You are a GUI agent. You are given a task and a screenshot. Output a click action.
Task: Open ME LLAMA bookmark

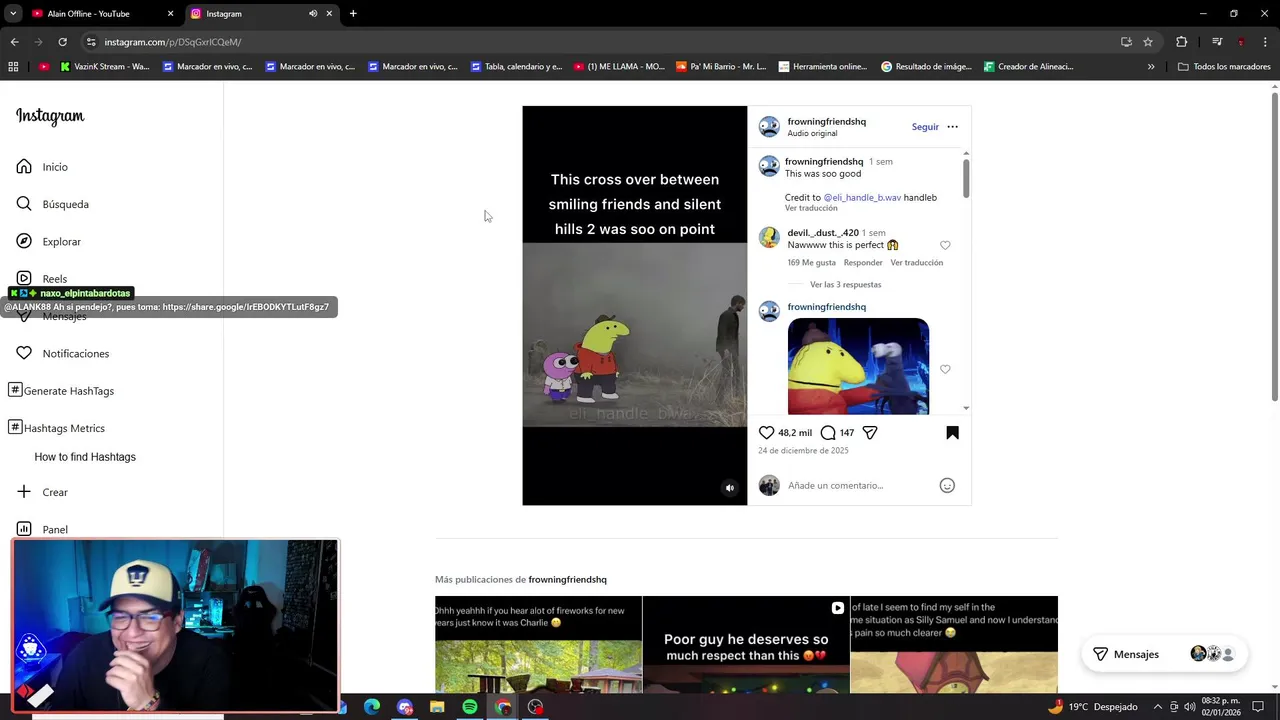click(619, 67)
